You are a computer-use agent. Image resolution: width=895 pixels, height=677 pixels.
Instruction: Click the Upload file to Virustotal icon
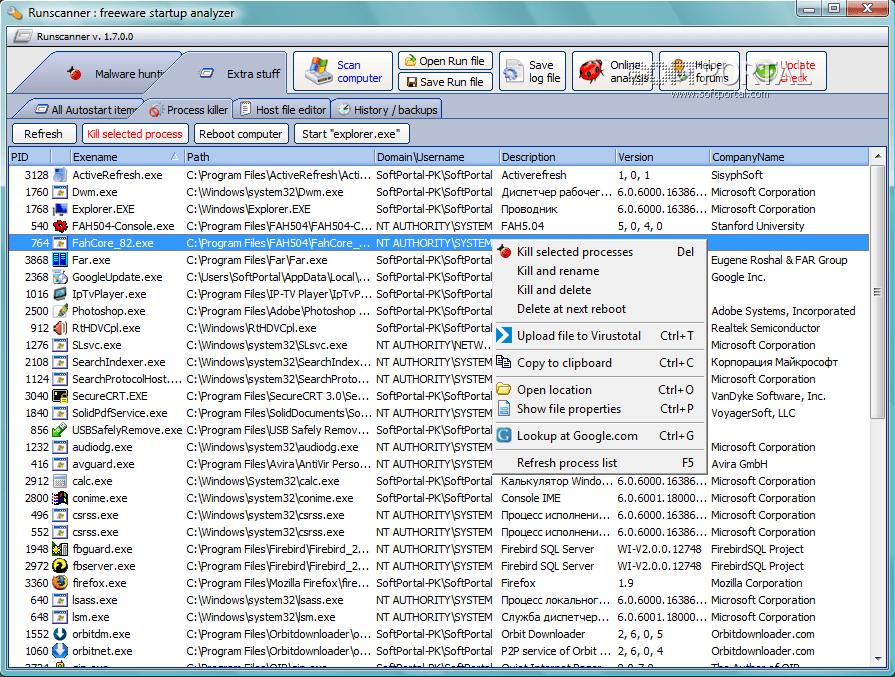coord(505,336)
